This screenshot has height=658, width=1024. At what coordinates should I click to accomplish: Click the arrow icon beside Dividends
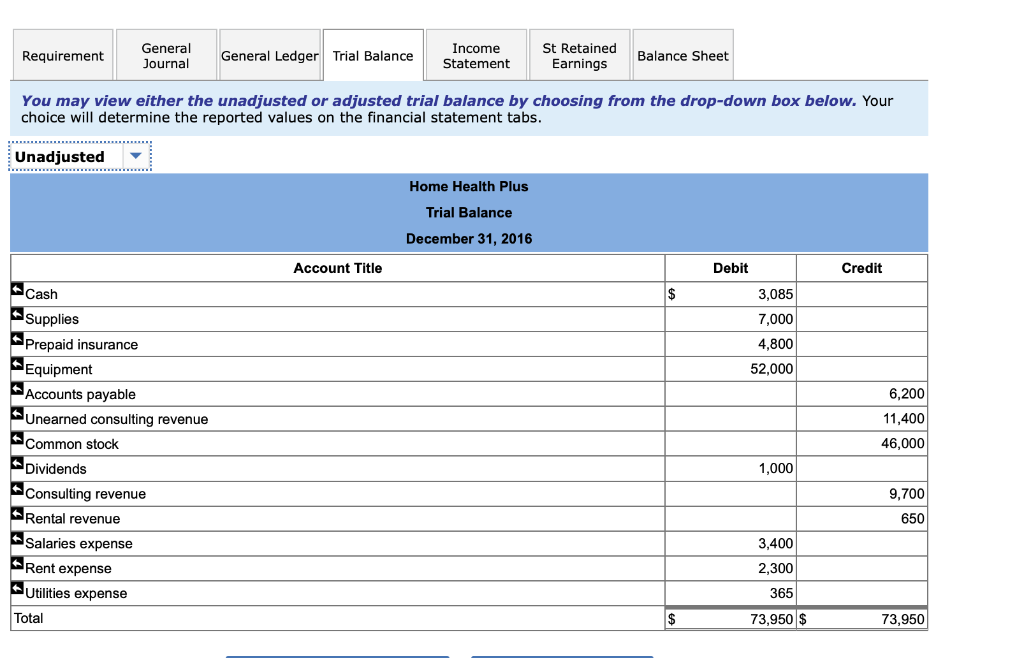[16, 463]
